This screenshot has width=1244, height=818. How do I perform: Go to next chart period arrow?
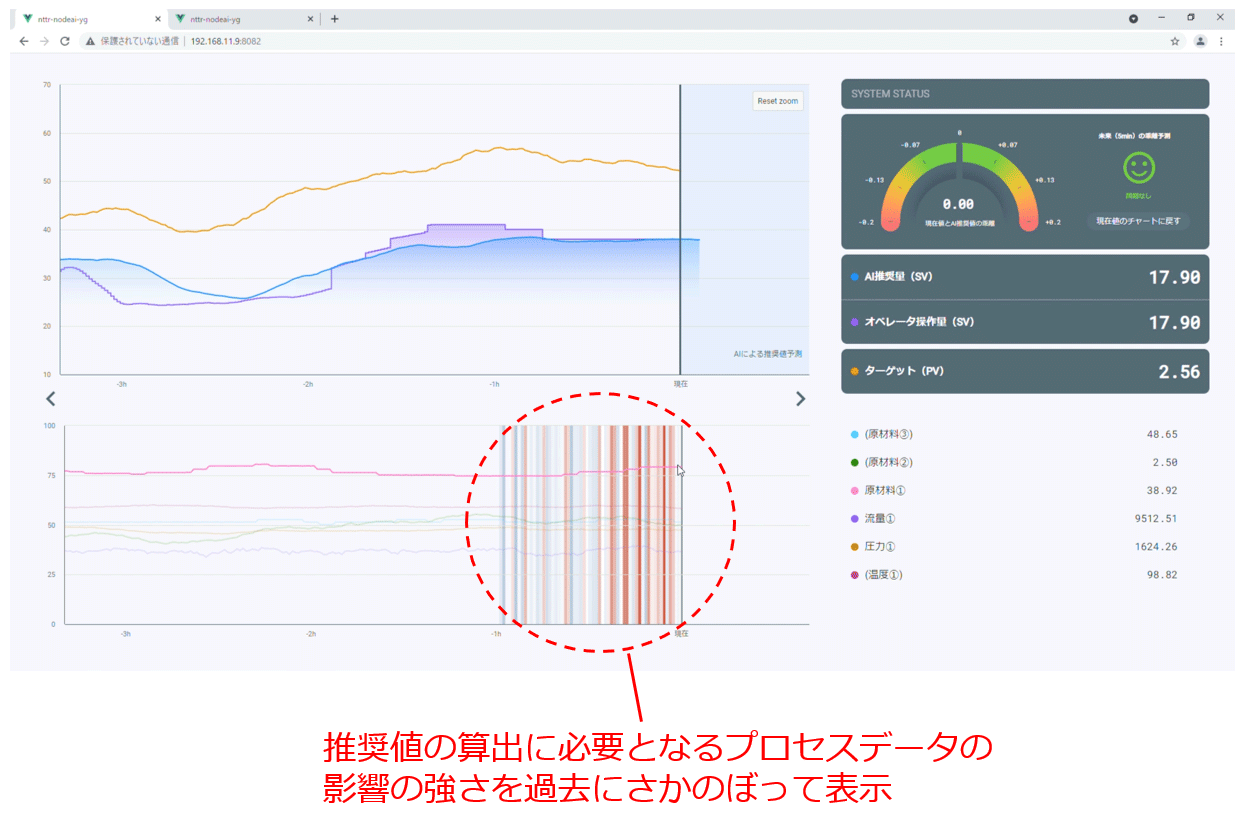coord(800,398)
